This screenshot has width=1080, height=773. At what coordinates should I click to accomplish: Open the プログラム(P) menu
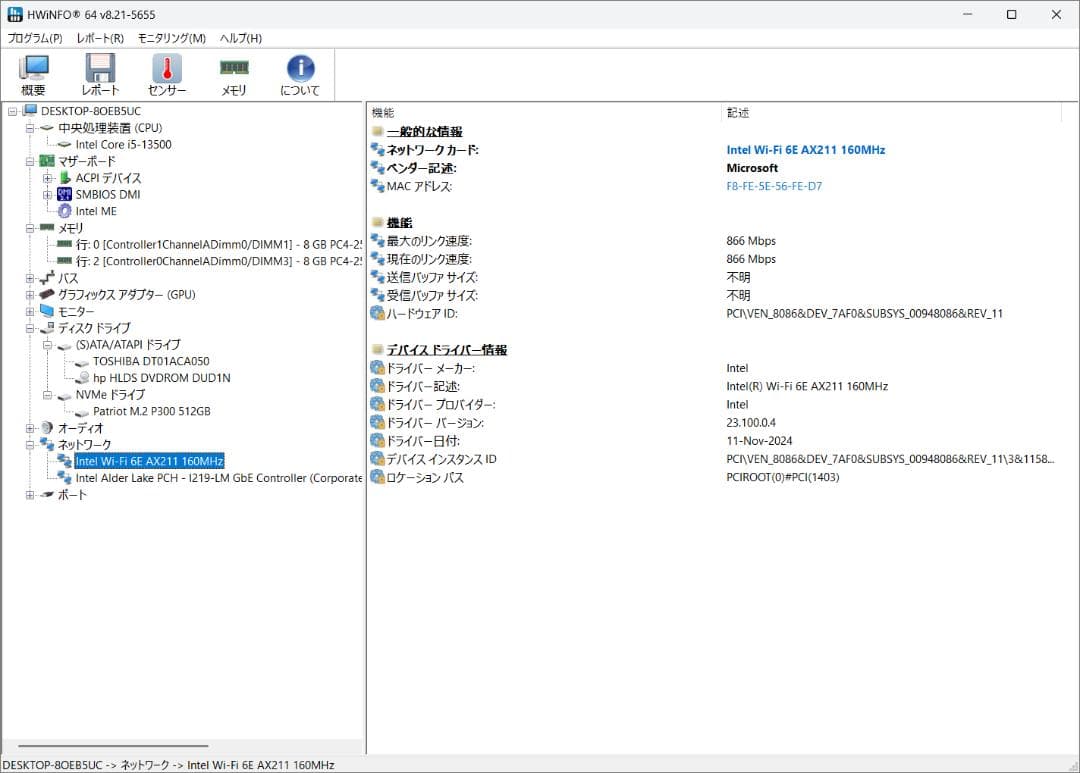point(35,38)
